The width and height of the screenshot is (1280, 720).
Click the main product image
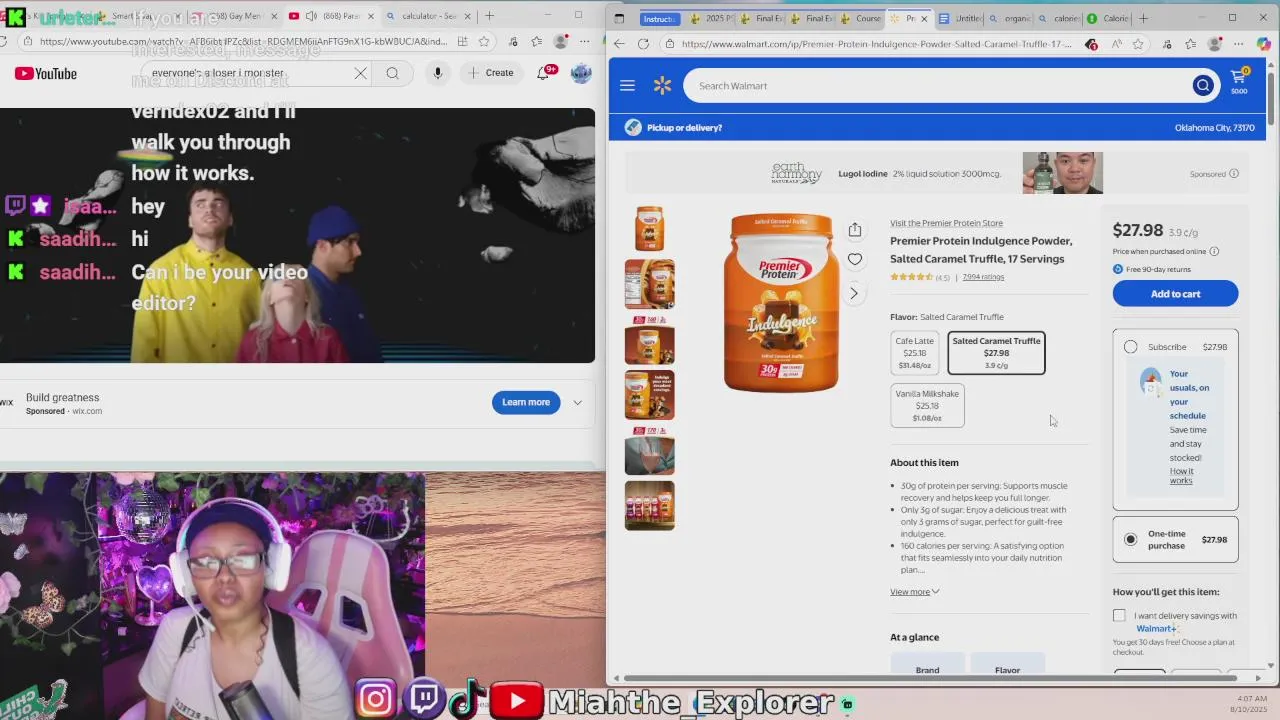(782, 302)
